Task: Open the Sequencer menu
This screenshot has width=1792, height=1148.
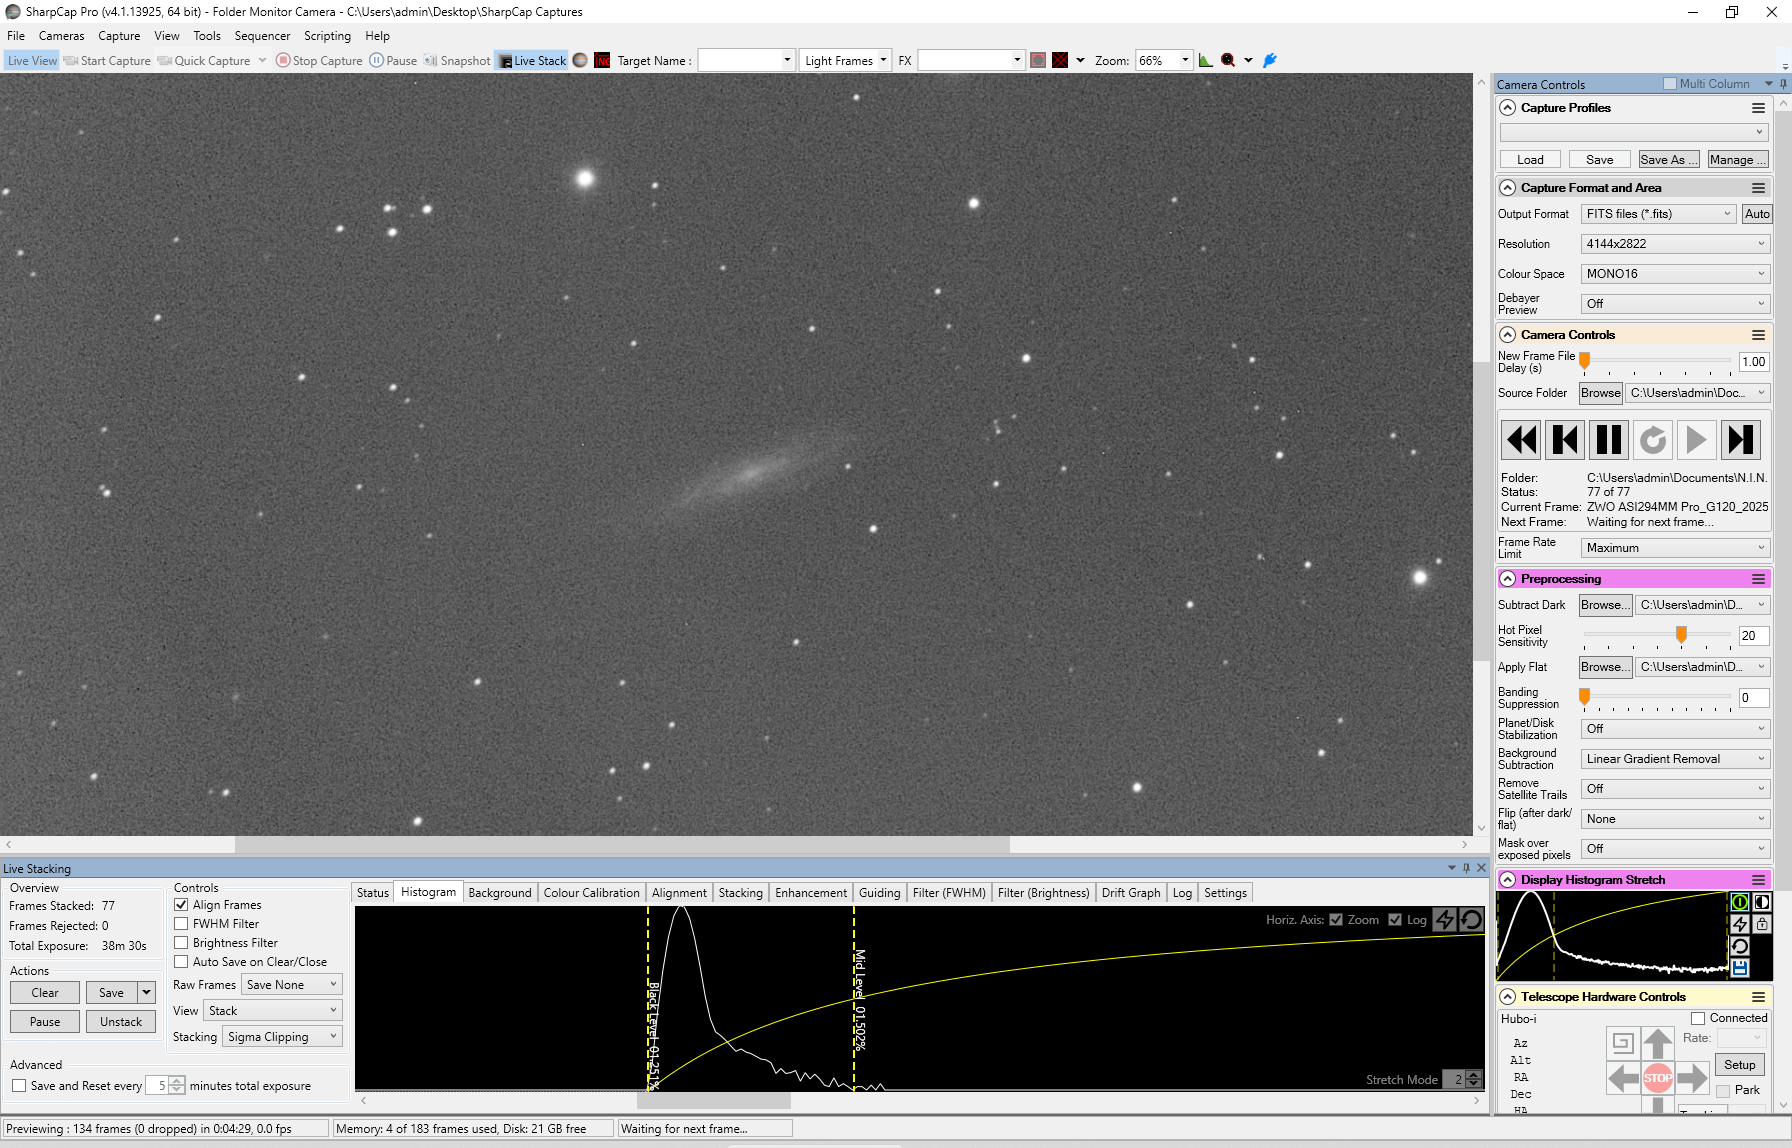Action: pos(262,36)
